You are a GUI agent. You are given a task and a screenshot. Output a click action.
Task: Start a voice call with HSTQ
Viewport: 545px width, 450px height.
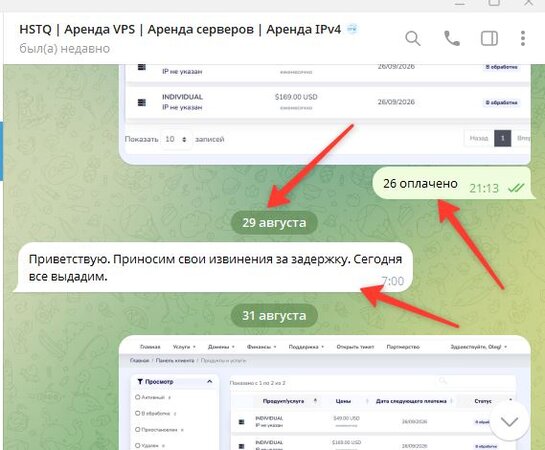(x=452, y=38)
